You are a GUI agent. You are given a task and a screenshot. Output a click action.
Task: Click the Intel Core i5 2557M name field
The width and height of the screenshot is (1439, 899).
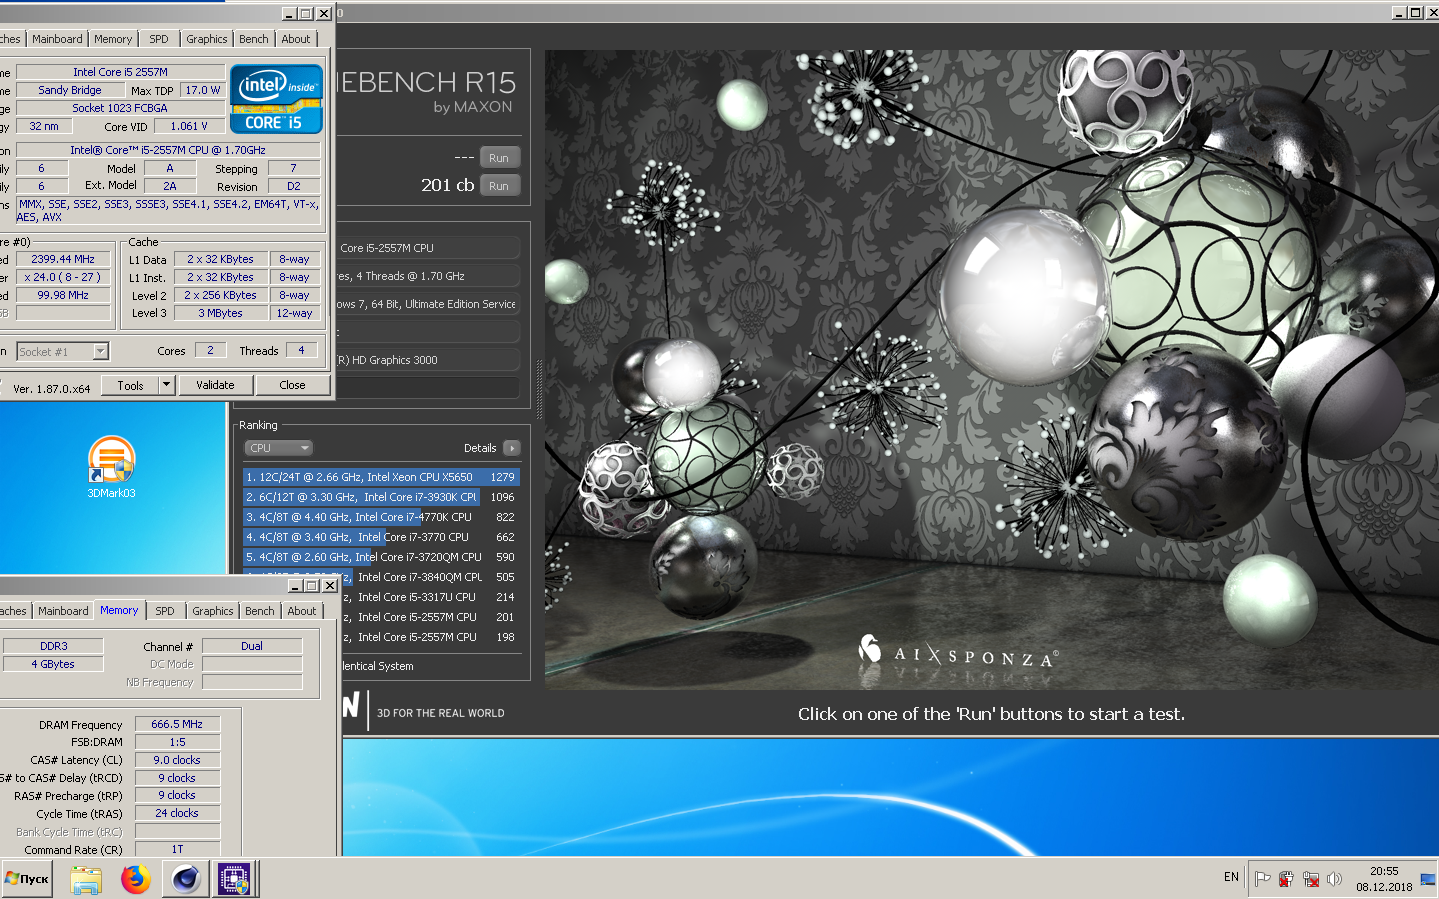121,72
